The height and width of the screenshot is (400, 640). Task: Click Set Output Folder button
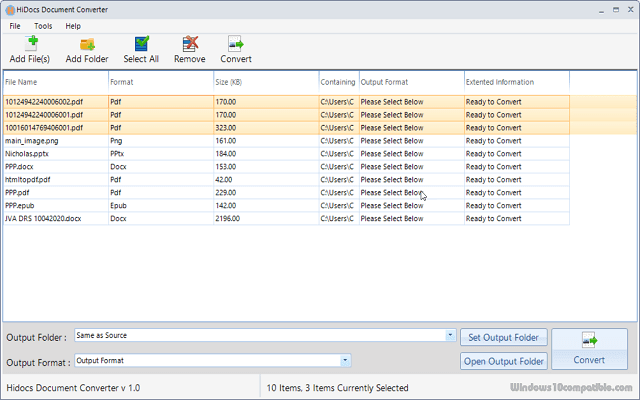coord(503,337)
